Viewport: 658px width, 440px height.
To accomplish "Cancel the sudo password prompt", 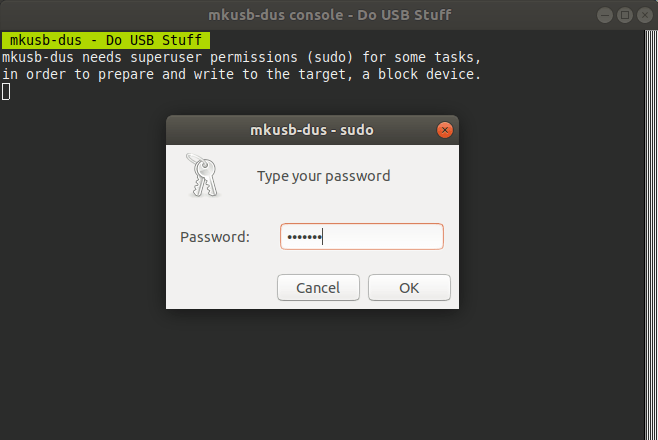I will pos(318,288).
